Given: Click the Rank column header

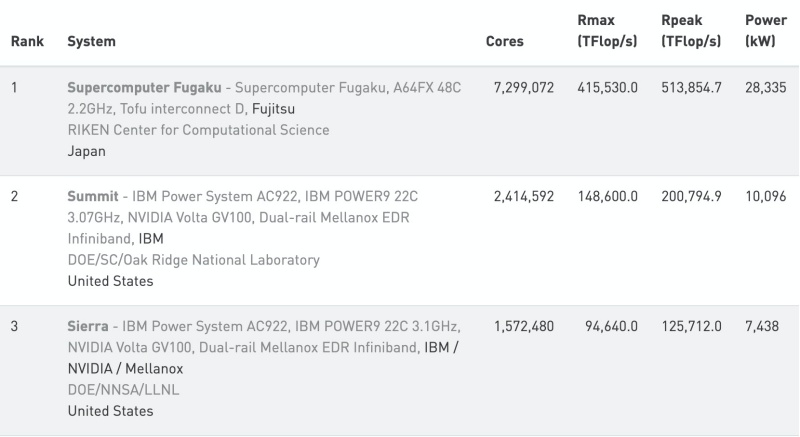Looking at the screenshot, I should click(x=26, y=42).
